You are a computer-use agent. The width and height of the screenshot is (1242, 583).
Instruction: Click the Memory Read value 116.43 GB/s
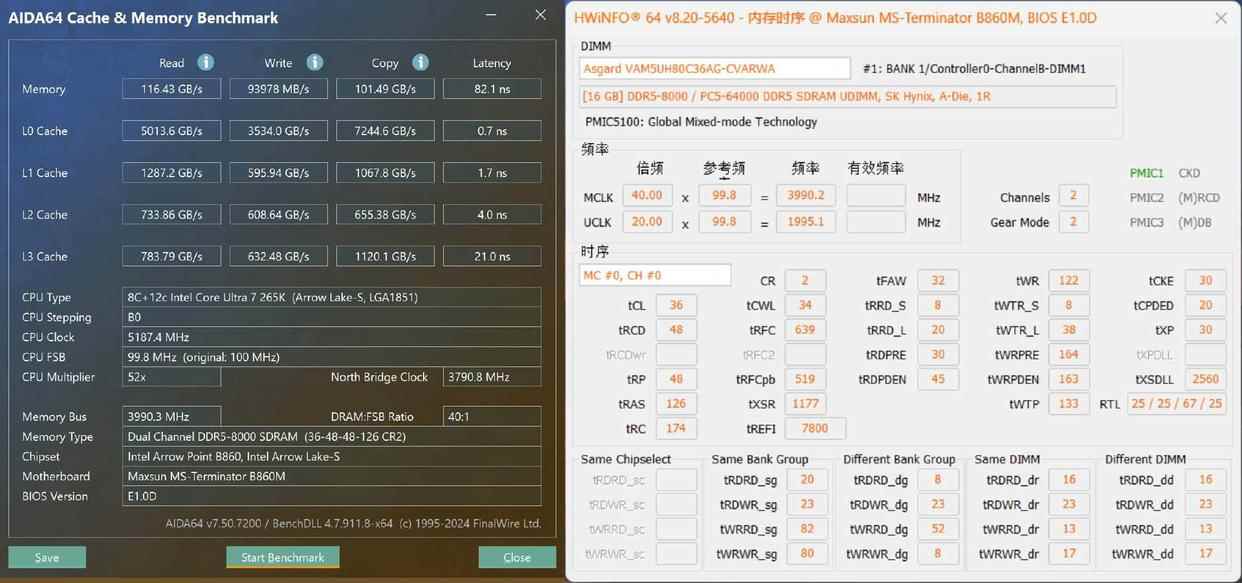[x=171, y=89]
